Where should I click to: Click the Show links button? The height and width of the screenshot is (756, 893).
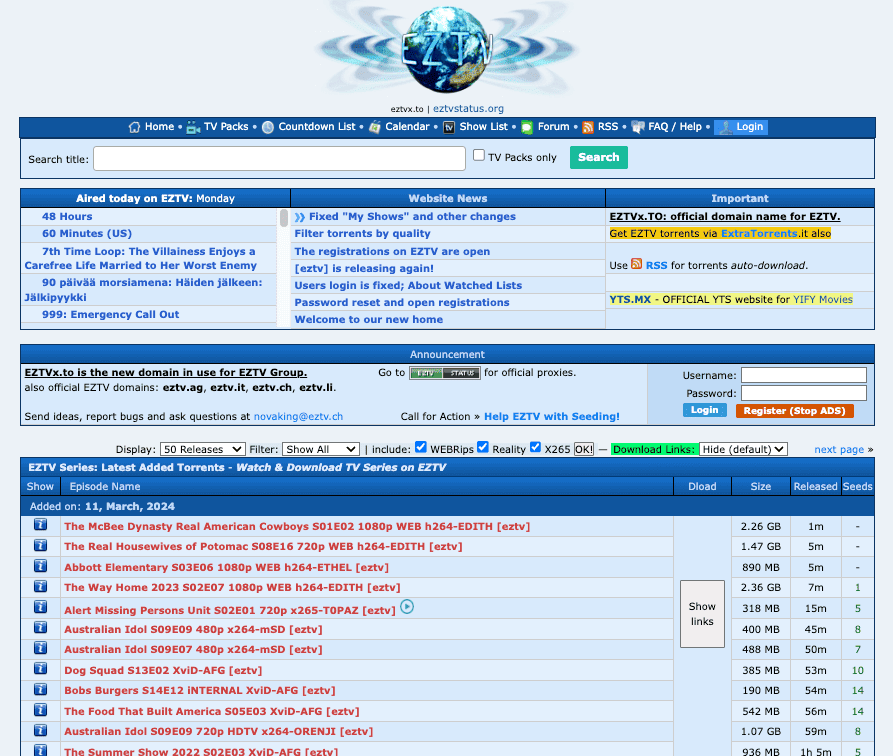tap(702, 614)
